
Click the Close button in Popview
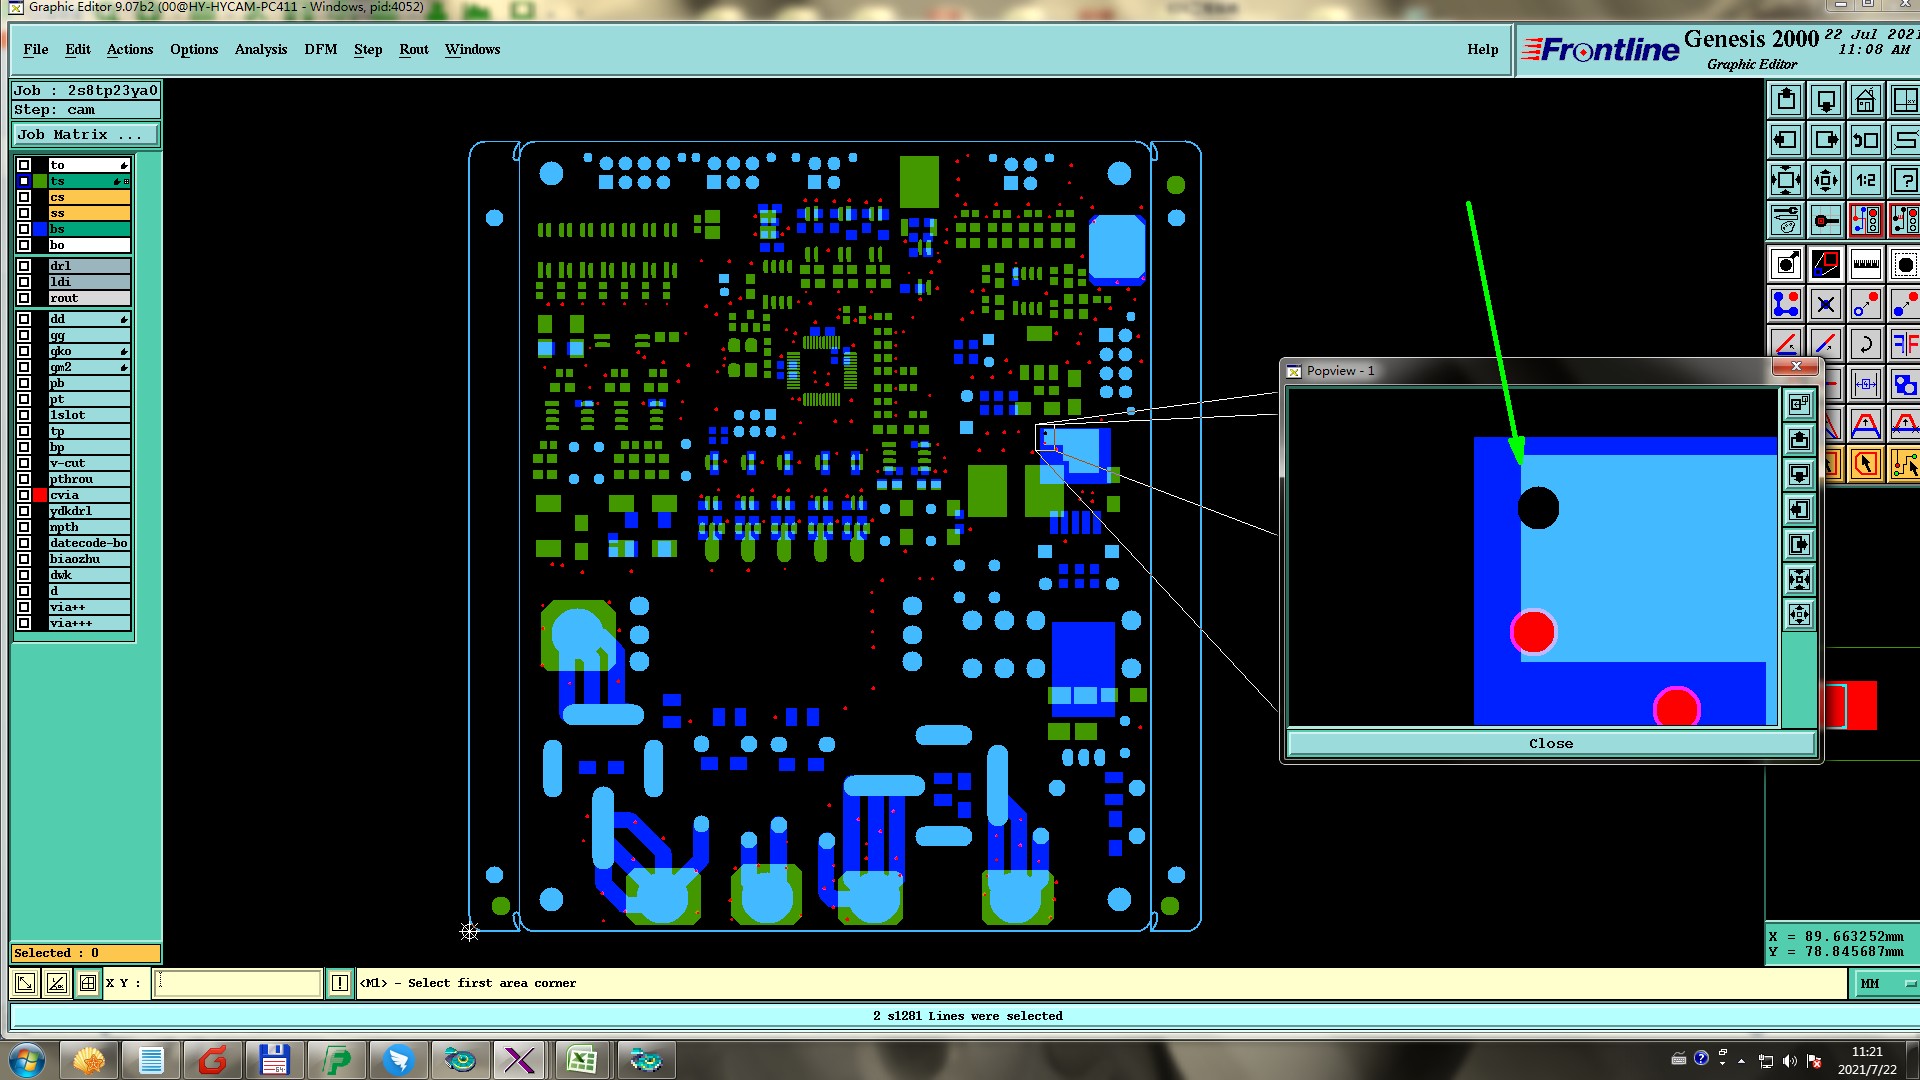1550,743
